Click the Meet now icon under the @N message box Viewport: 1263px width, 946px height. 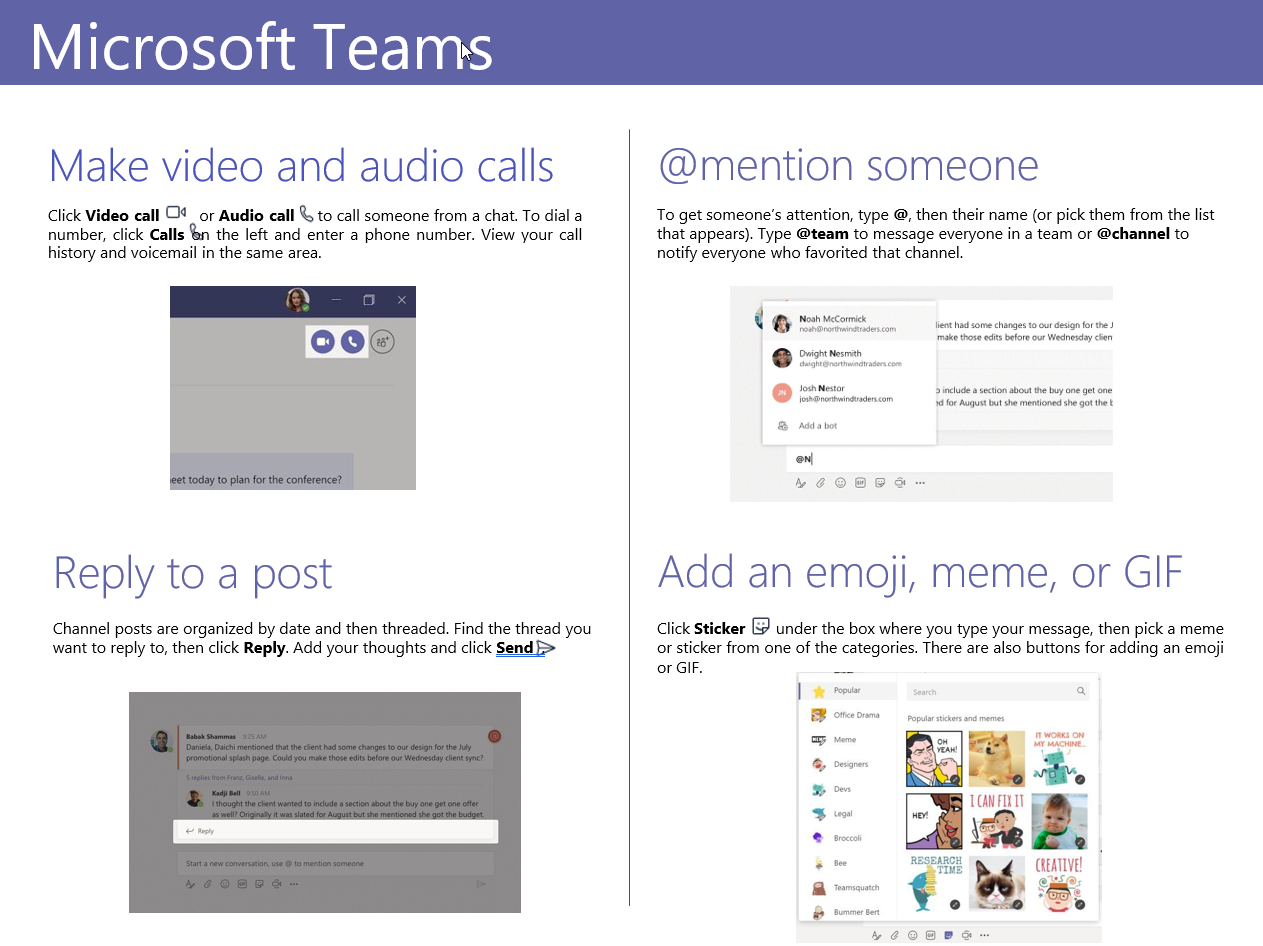click(900, 482)
